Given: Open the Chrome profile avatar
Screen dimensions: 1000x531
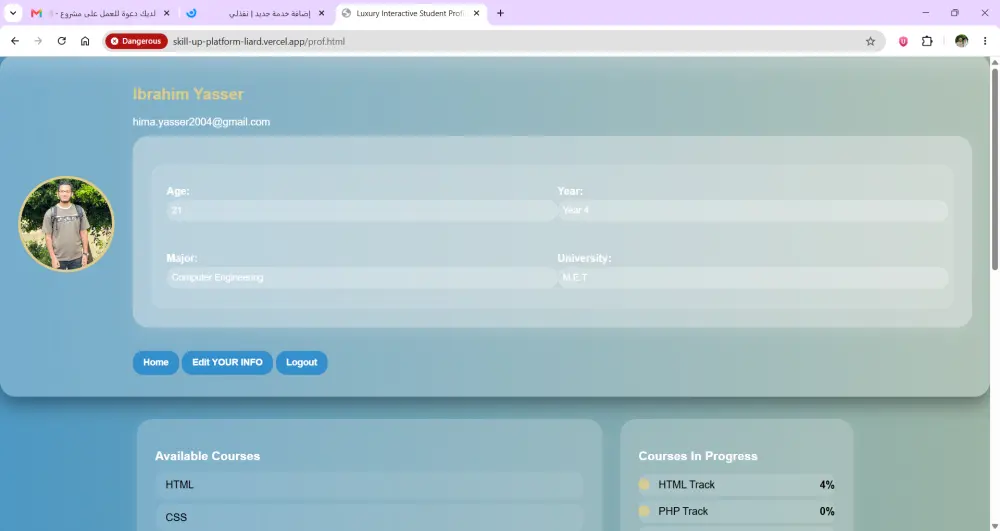Looking at the screenshot, I should (x=961, y=41).
